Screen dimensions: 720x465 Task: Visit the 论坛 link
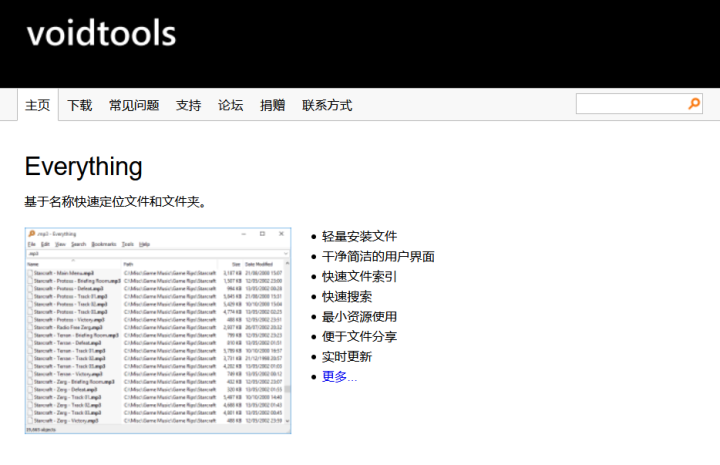(x=231, y=105)
